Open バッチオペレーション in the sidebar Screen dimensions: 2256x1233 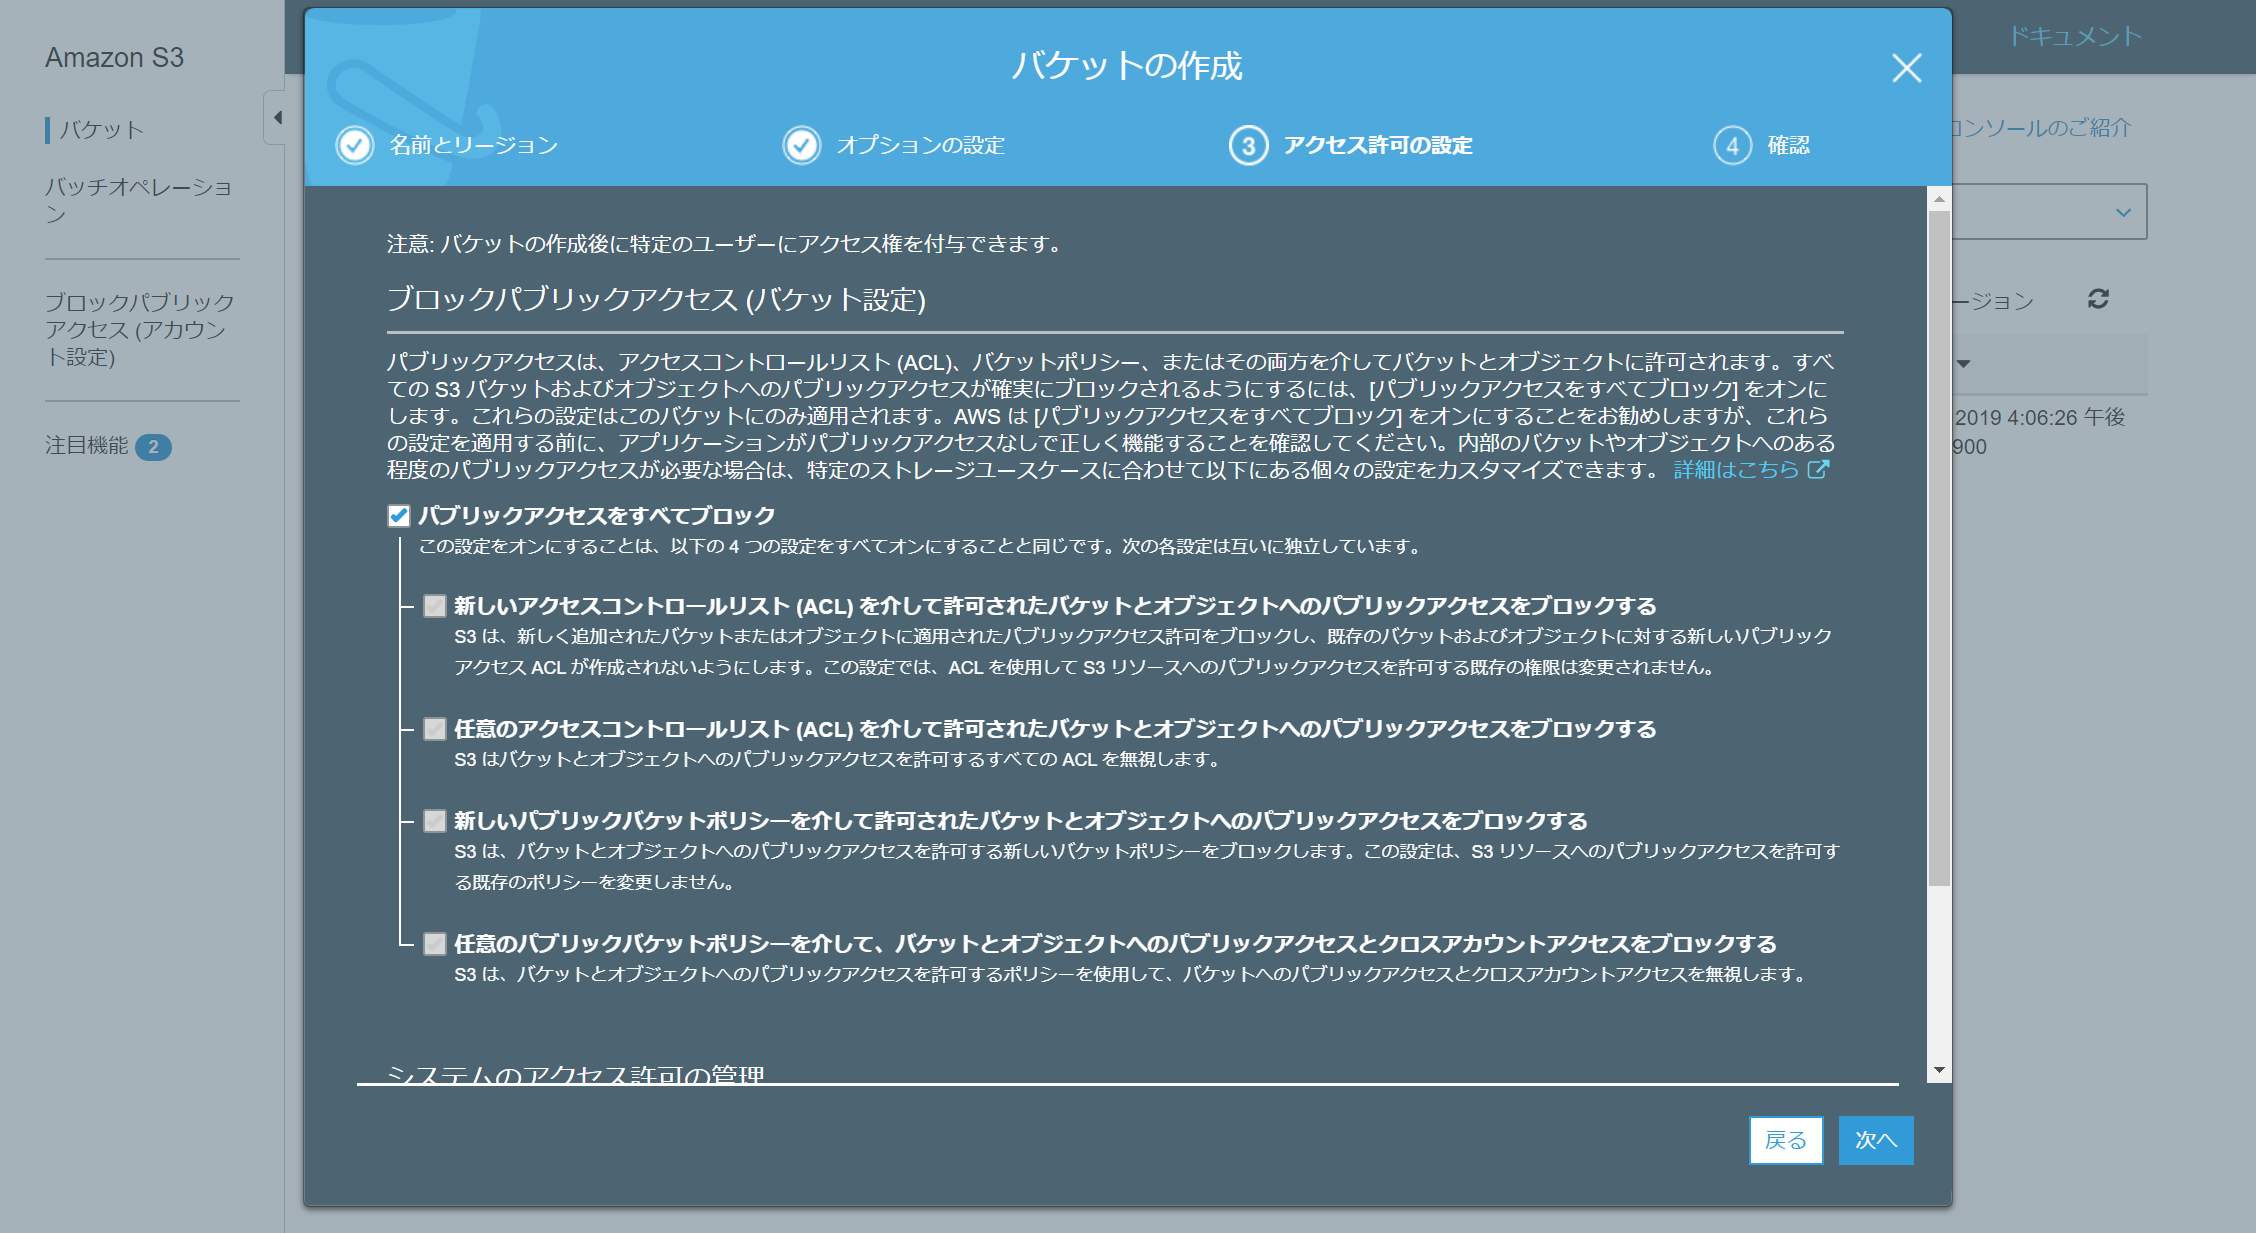coord(138,200)
